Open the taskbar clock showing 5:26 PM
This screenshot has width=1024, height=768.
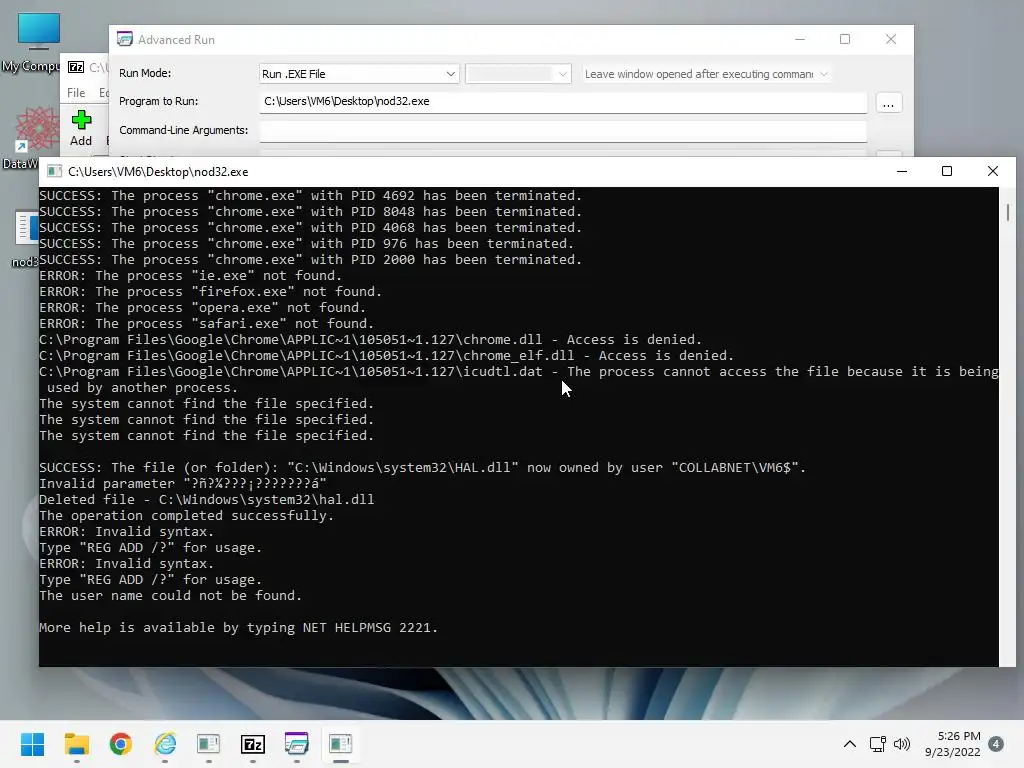click(953, 744)
